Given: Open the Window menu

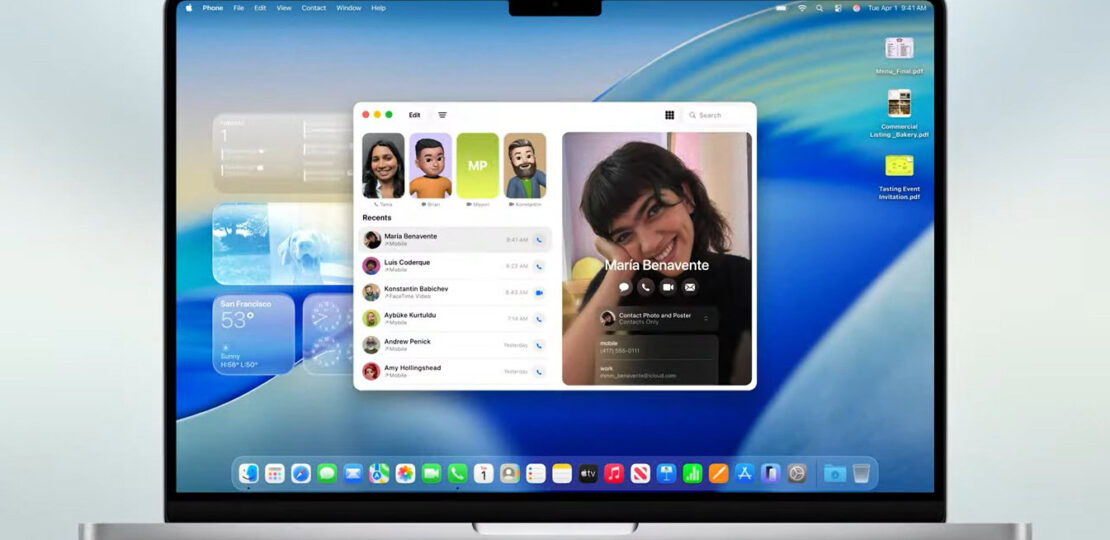Looking at the screenshot, I should (348, 8).
